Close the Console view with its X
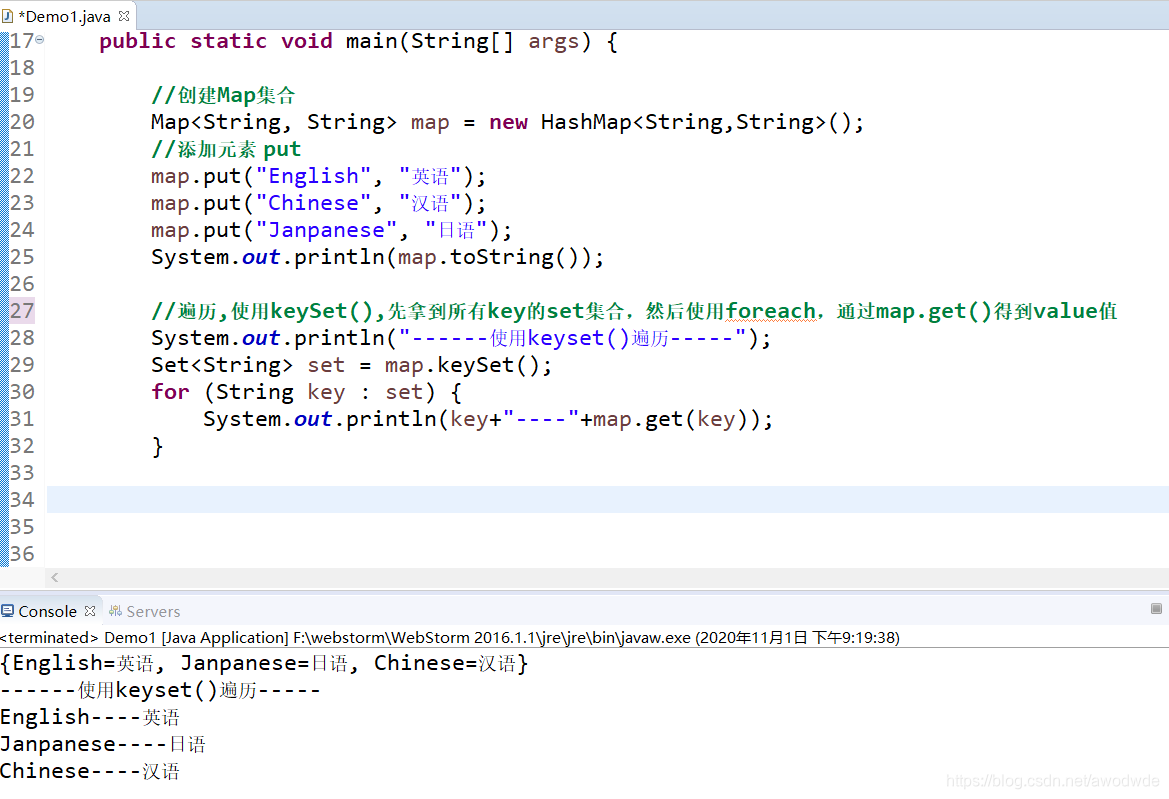Image resolution: width=1169 pixels, height=799 pixels. point(89,609)
